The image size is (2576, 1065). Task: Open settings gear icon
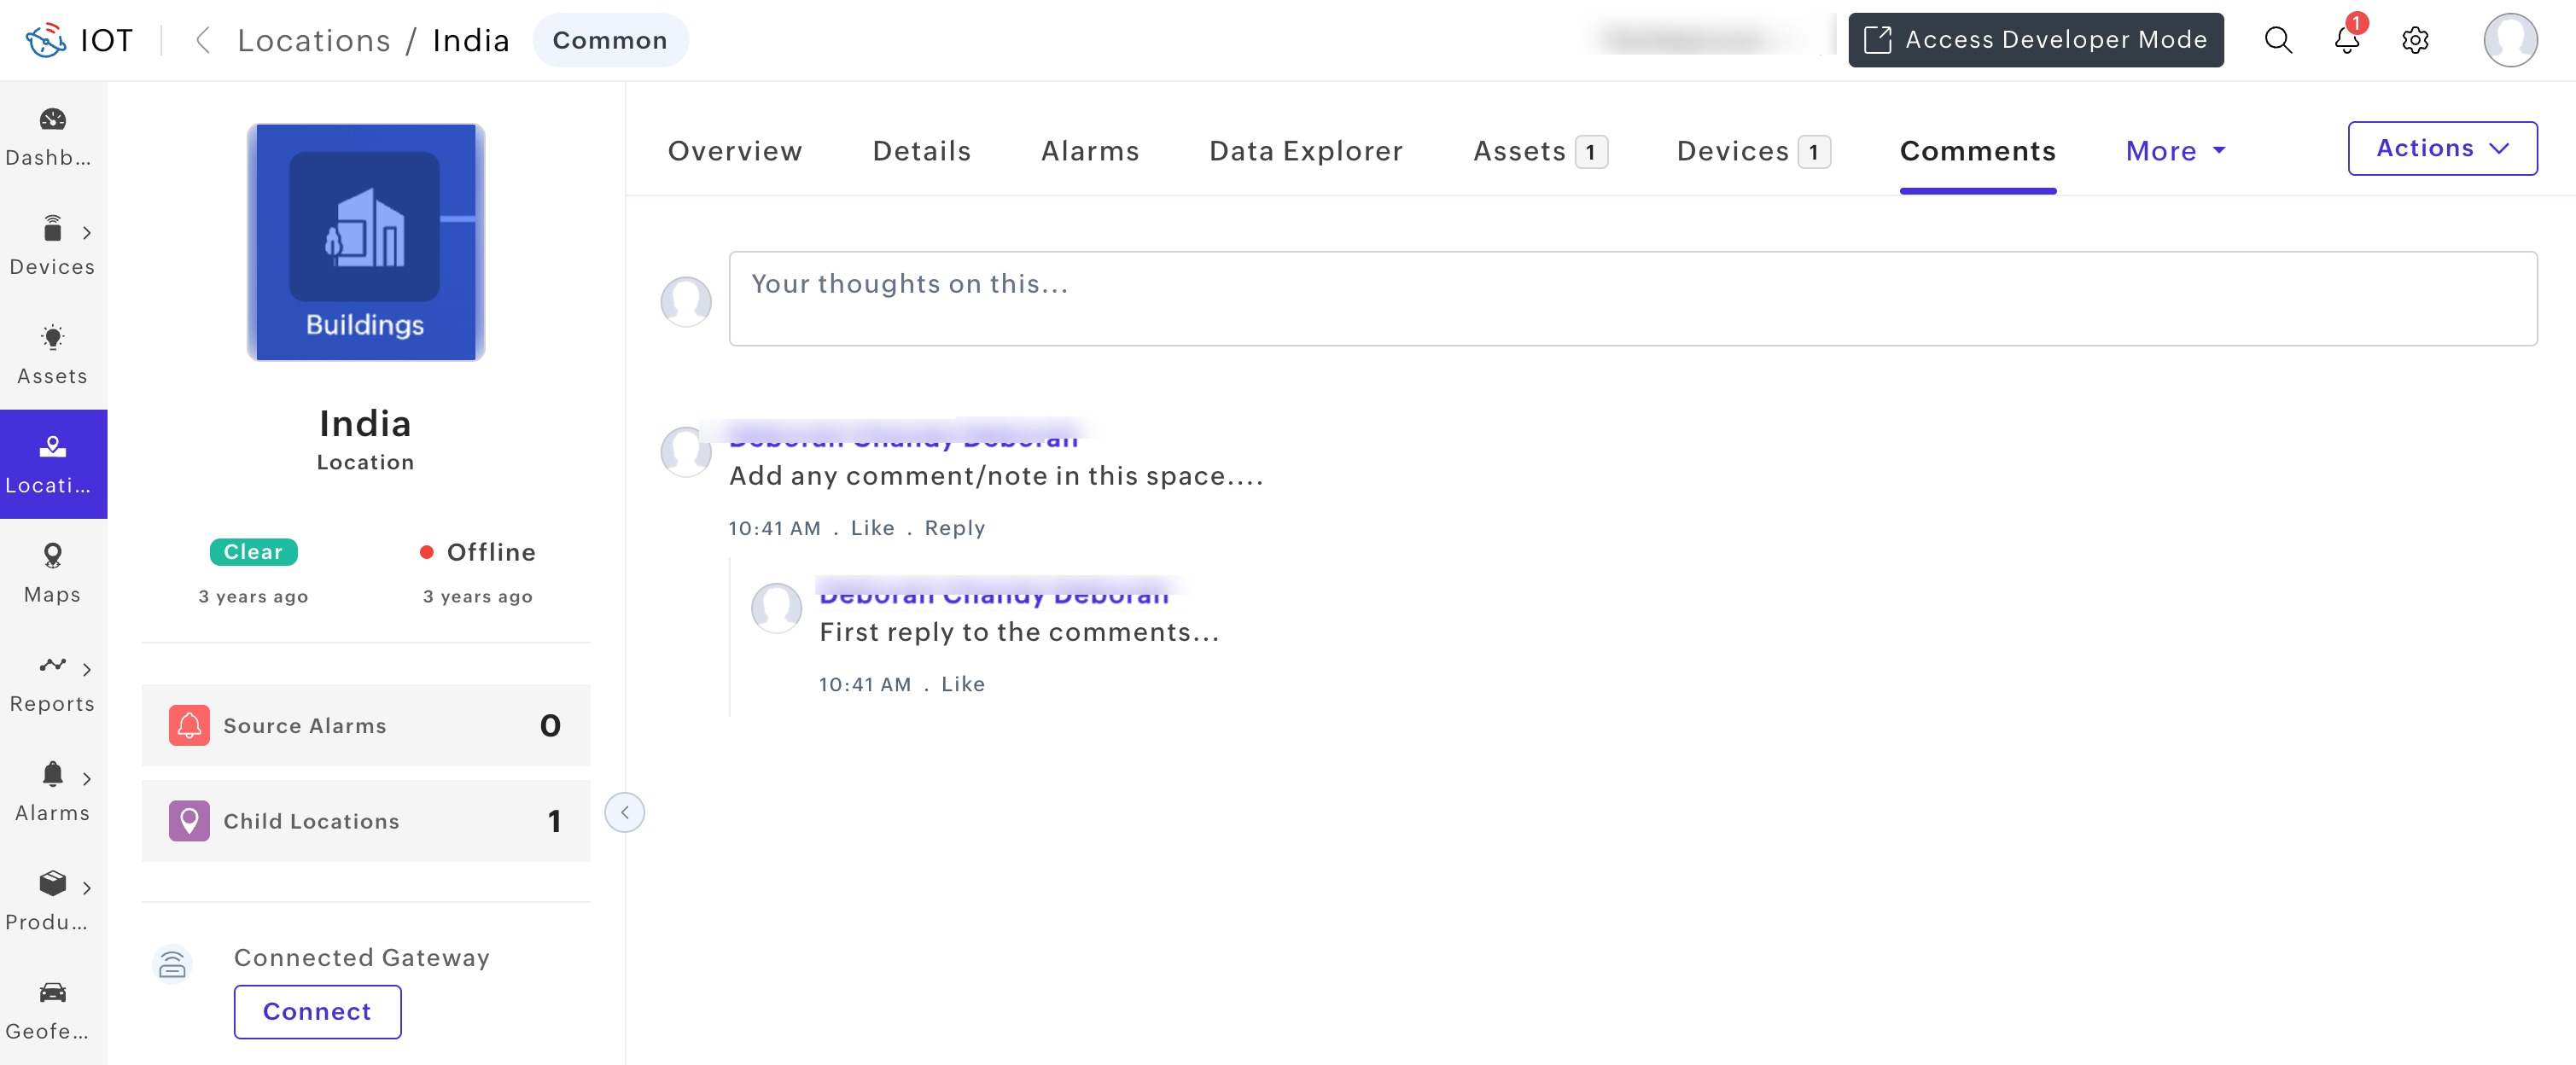point(2415,40)
